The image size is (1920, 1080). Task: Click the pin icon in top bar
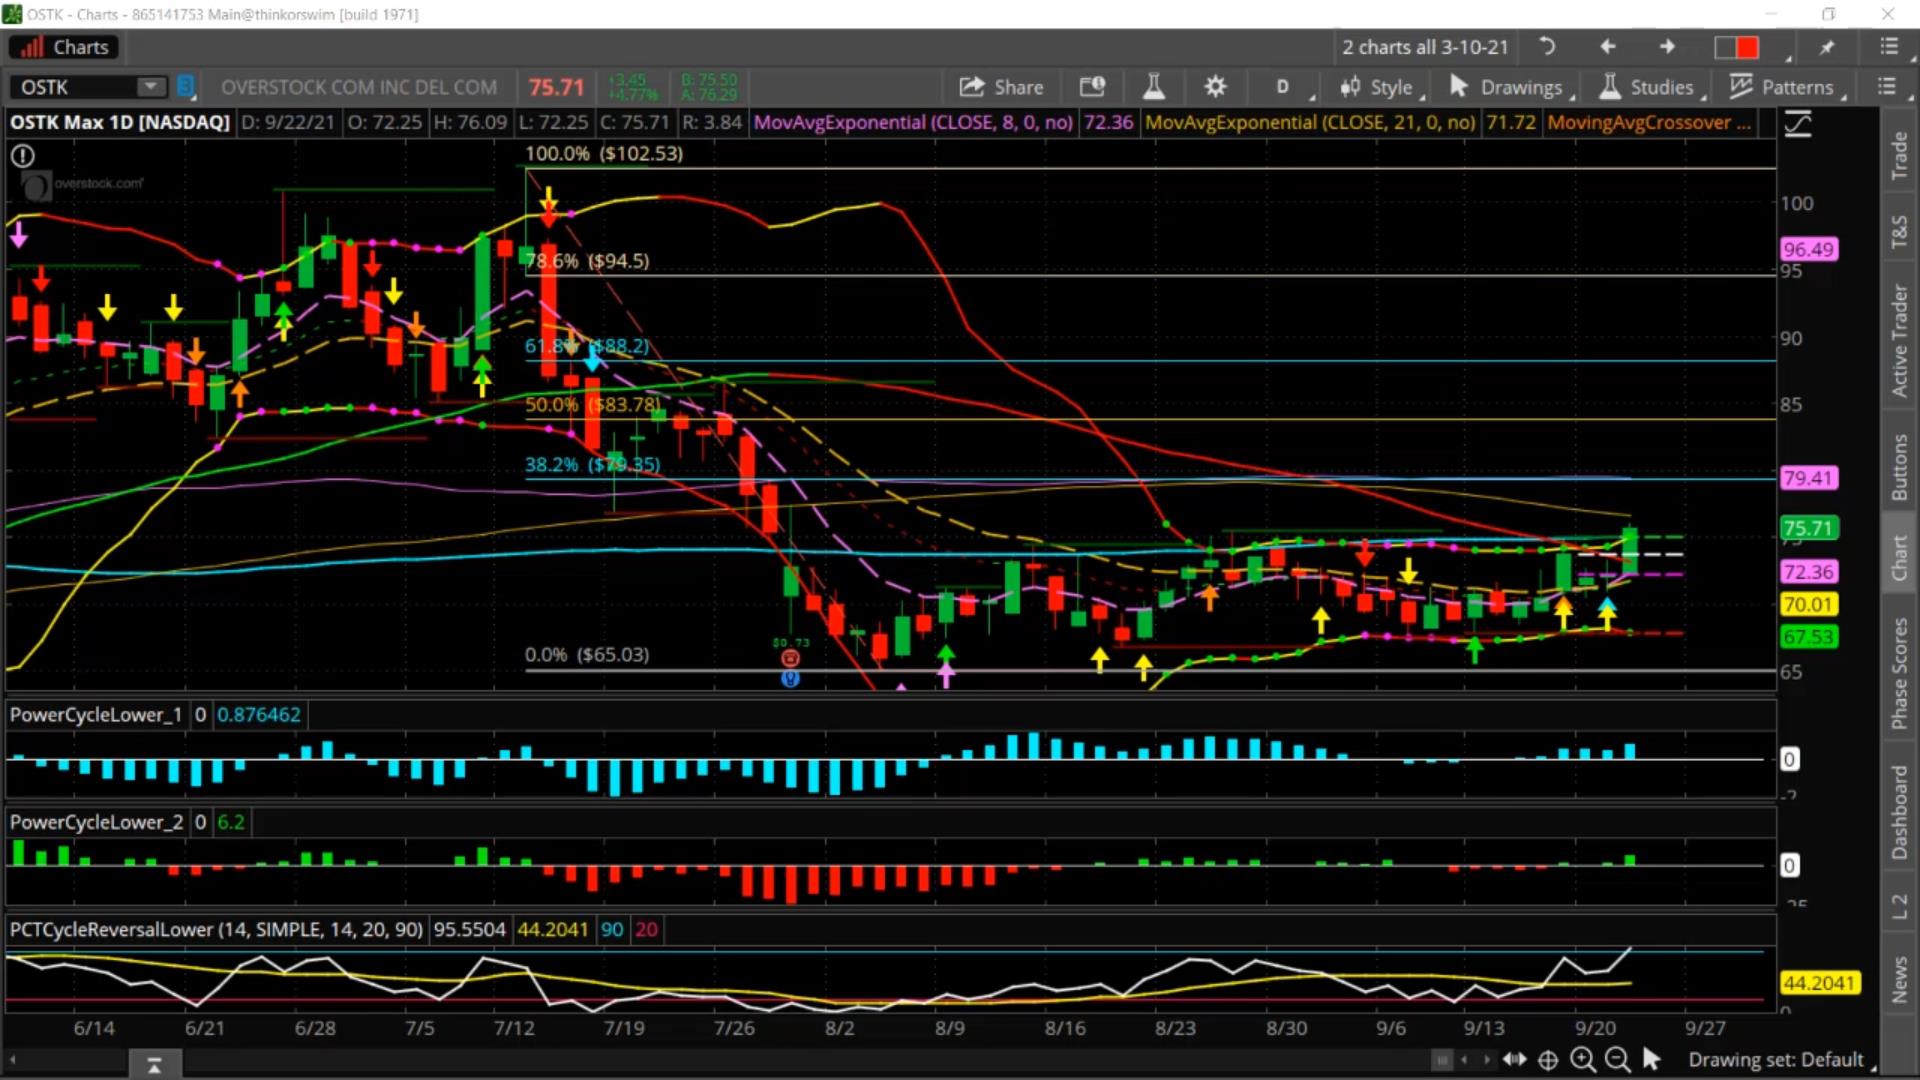click(1827, 47)
